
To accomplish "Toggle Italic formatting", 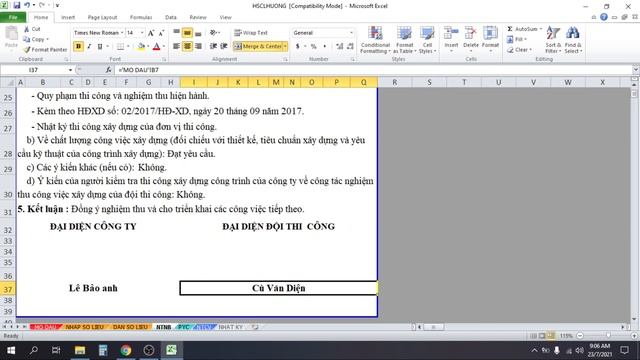I will (x=89, y=47).
